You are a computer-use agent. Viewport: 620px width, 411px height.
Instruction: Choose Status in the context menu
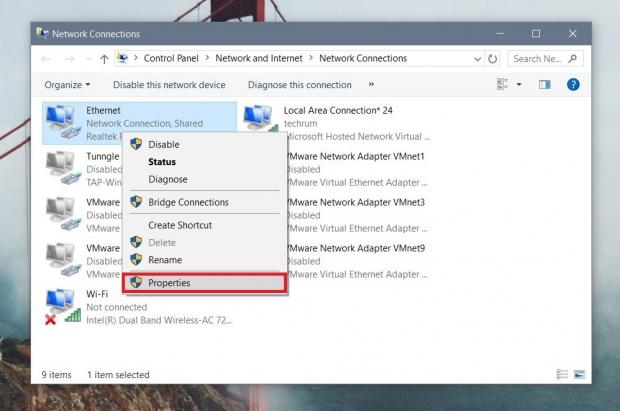[x=162, y=161]
